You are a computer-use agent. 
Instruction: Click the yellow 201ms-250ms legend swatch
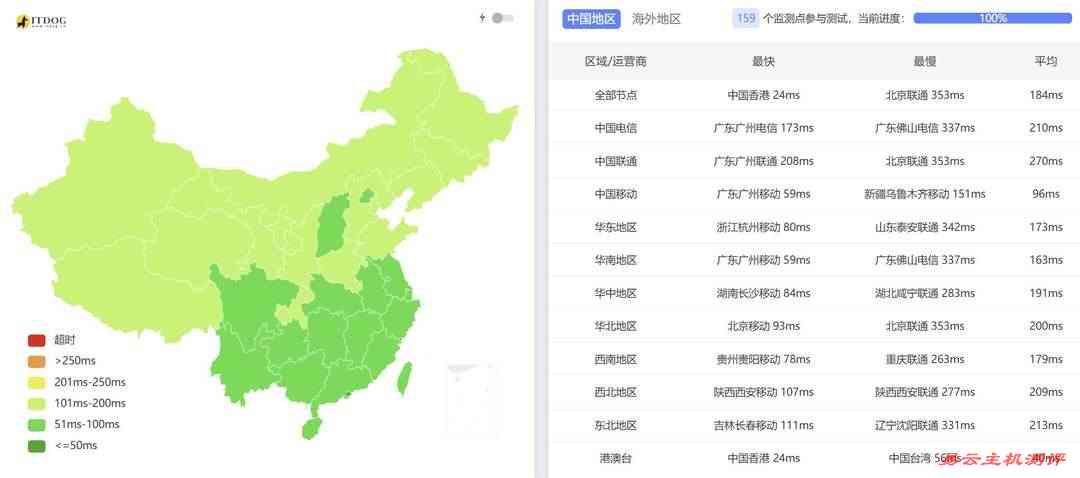point(37,382)
